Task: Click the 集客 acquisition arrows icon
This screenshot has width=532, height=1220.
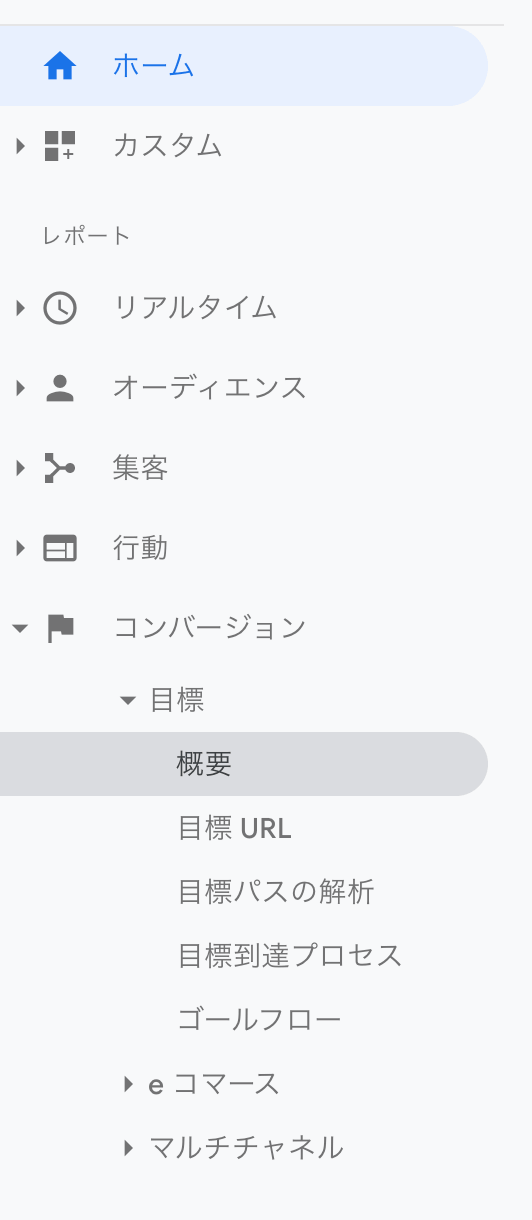Action: pos(60,468)
